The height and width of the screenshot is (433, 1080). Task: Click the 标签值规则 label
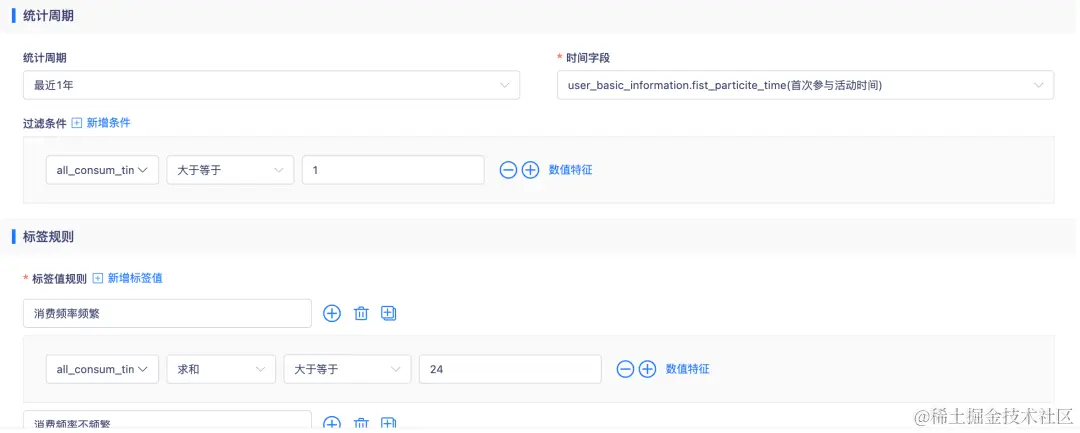pos(59,279)
